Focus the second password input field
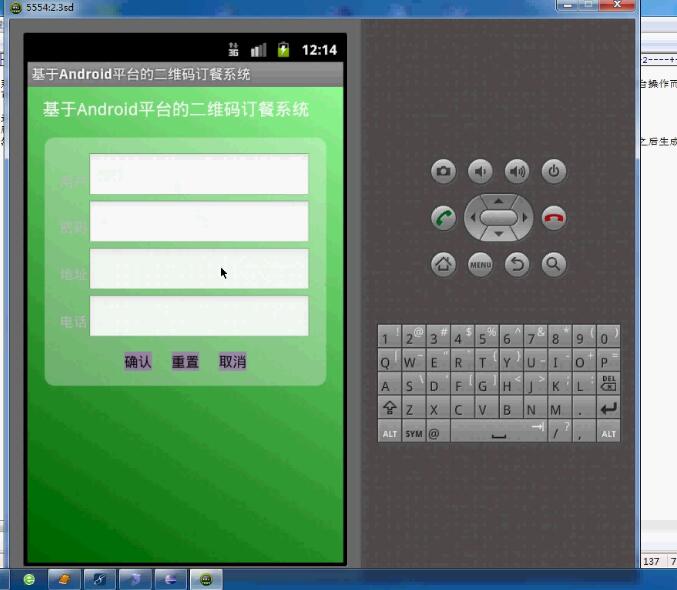Screen dimensions: 677x590 [199, 221]
